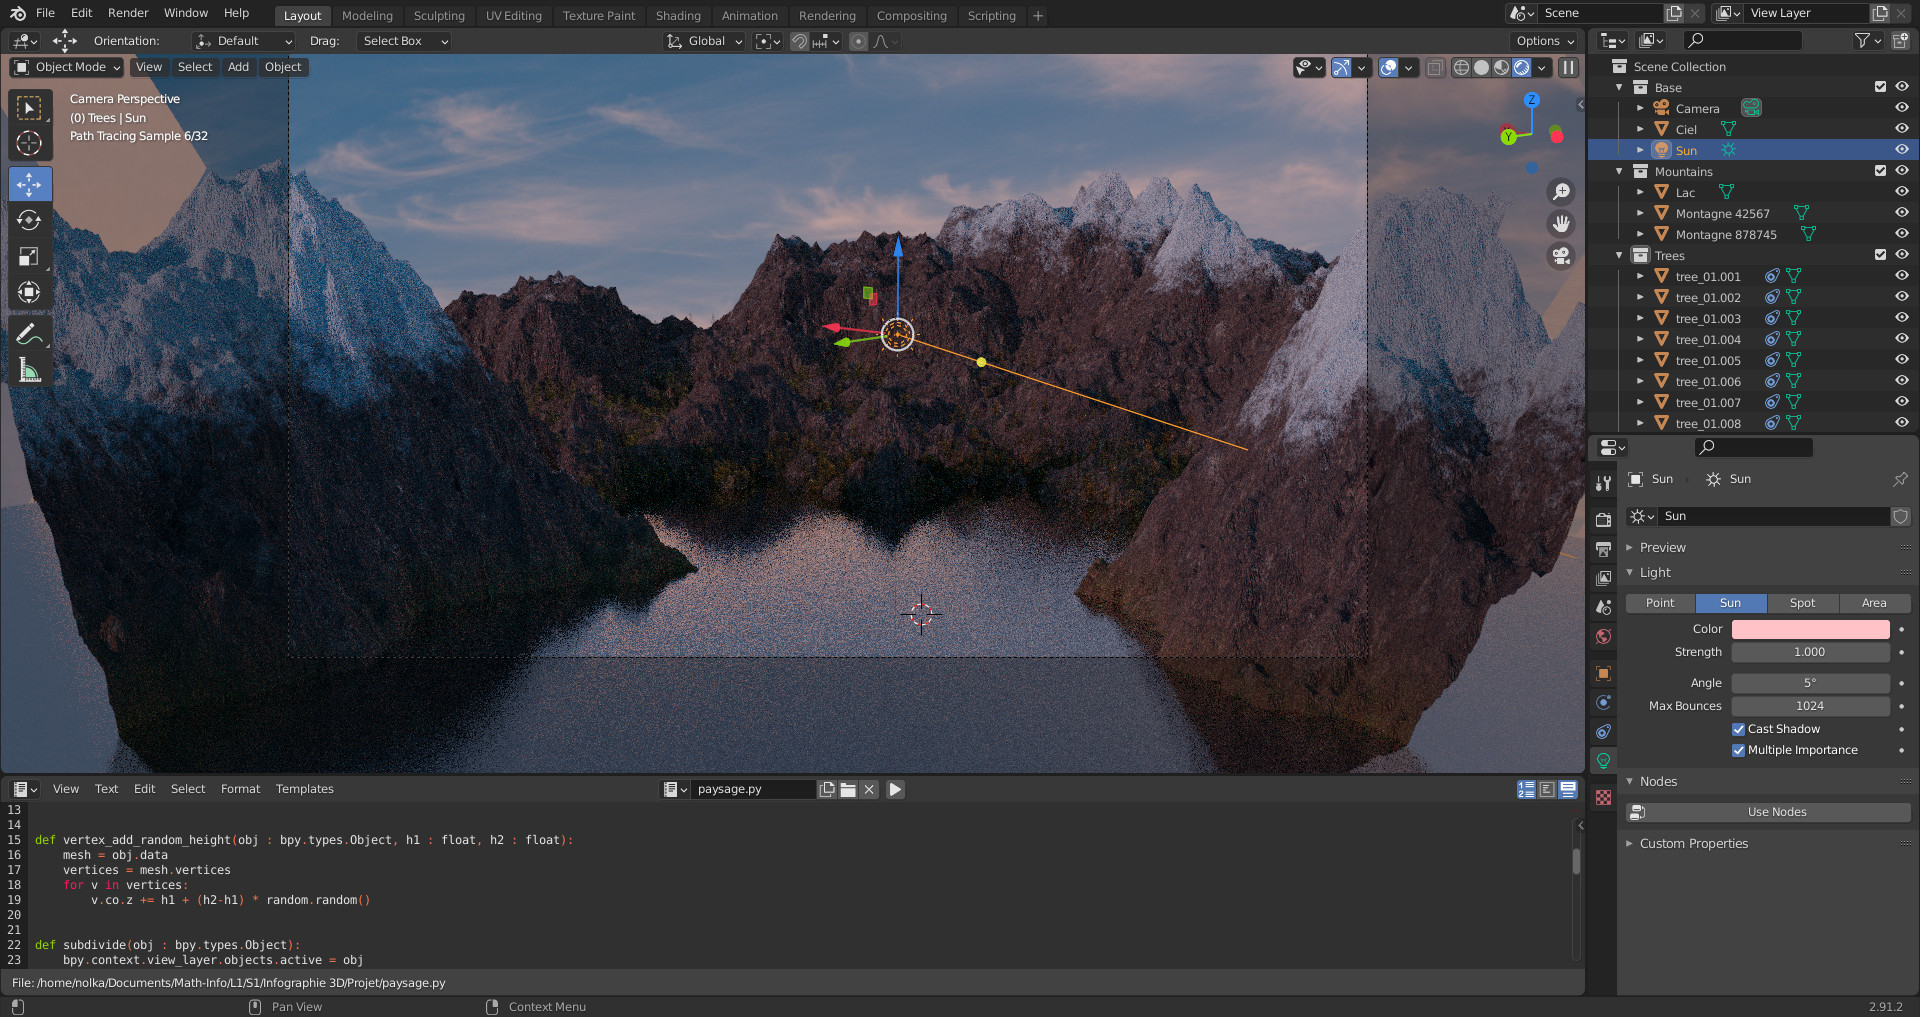Click the Run Script play button

895,789
